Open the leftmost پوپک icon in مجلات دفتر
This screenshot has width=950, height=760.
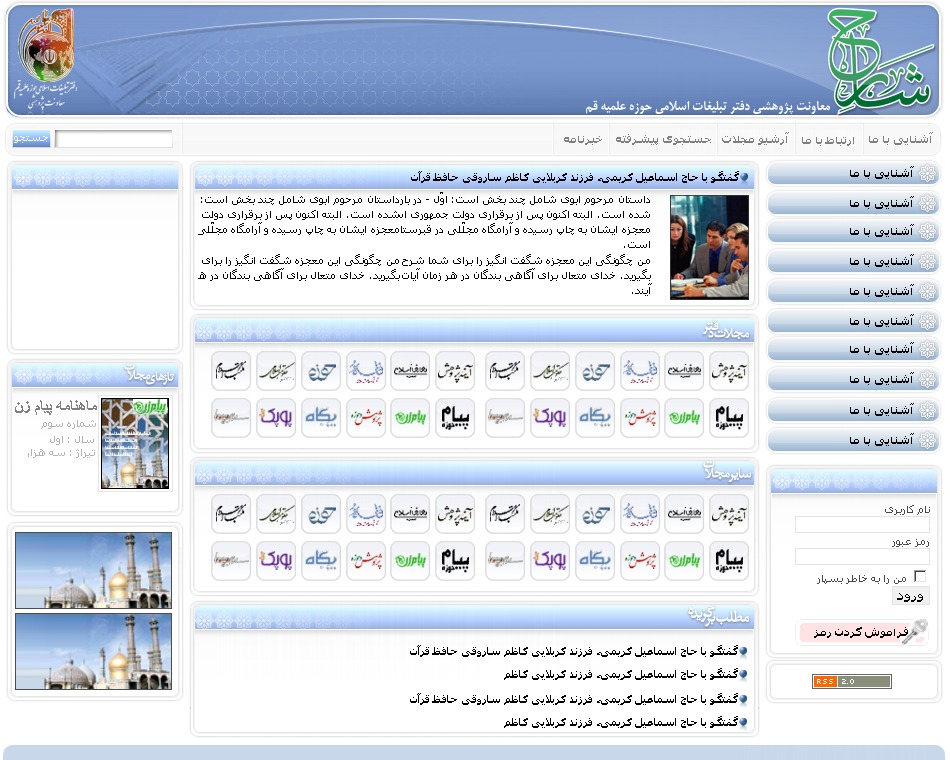276,418
